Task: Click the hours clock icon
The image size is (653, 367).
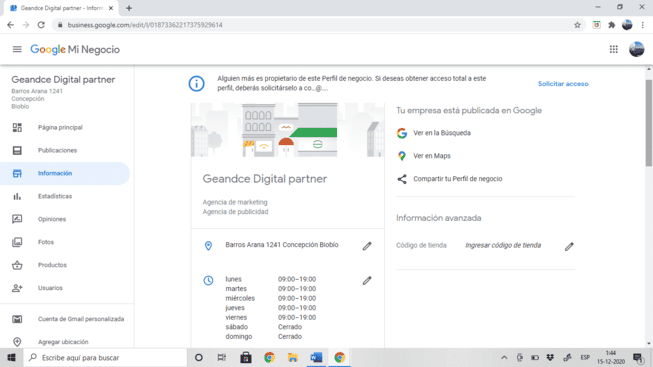Action: point(208,280)
